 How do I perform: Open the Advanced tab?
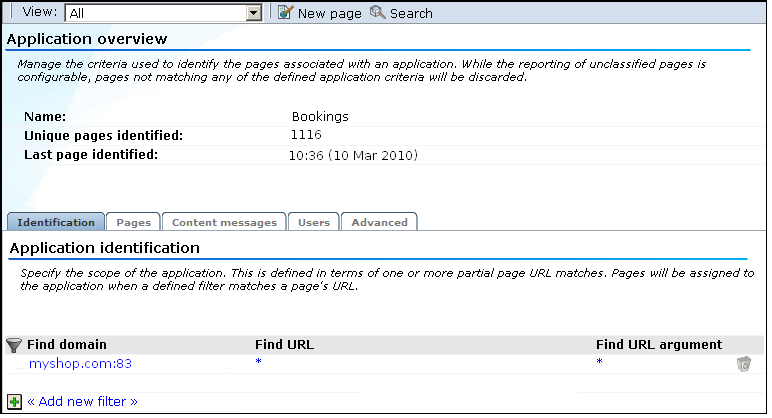(379, 222)
